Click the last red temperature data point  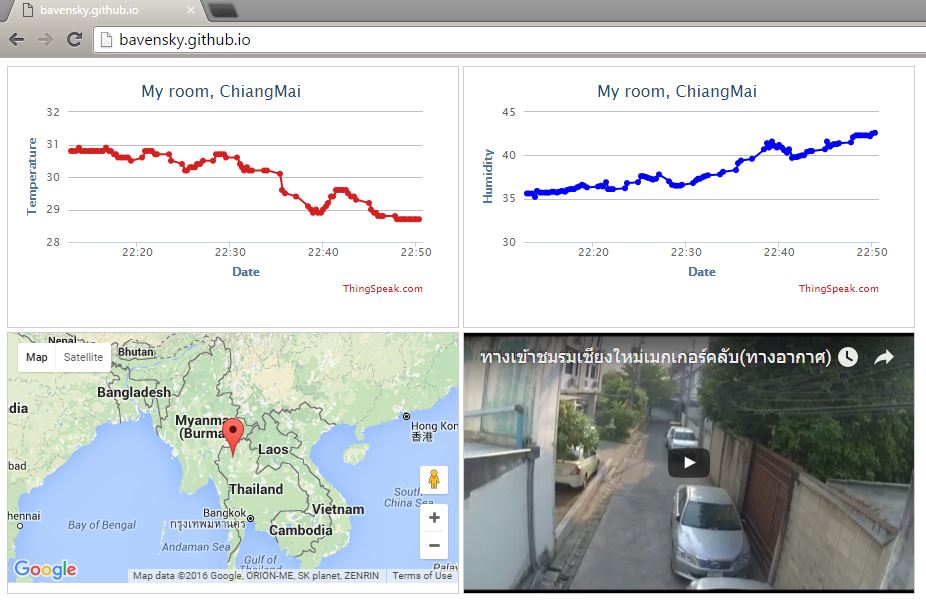[419, 219]
